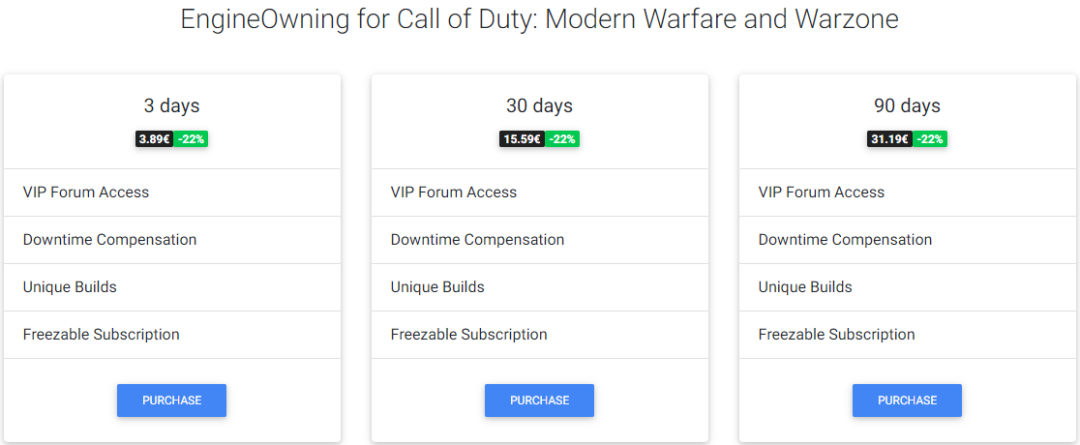Select the 31.19€ price badge
This screenshot has width=1080, height=445.
(890, 139)
